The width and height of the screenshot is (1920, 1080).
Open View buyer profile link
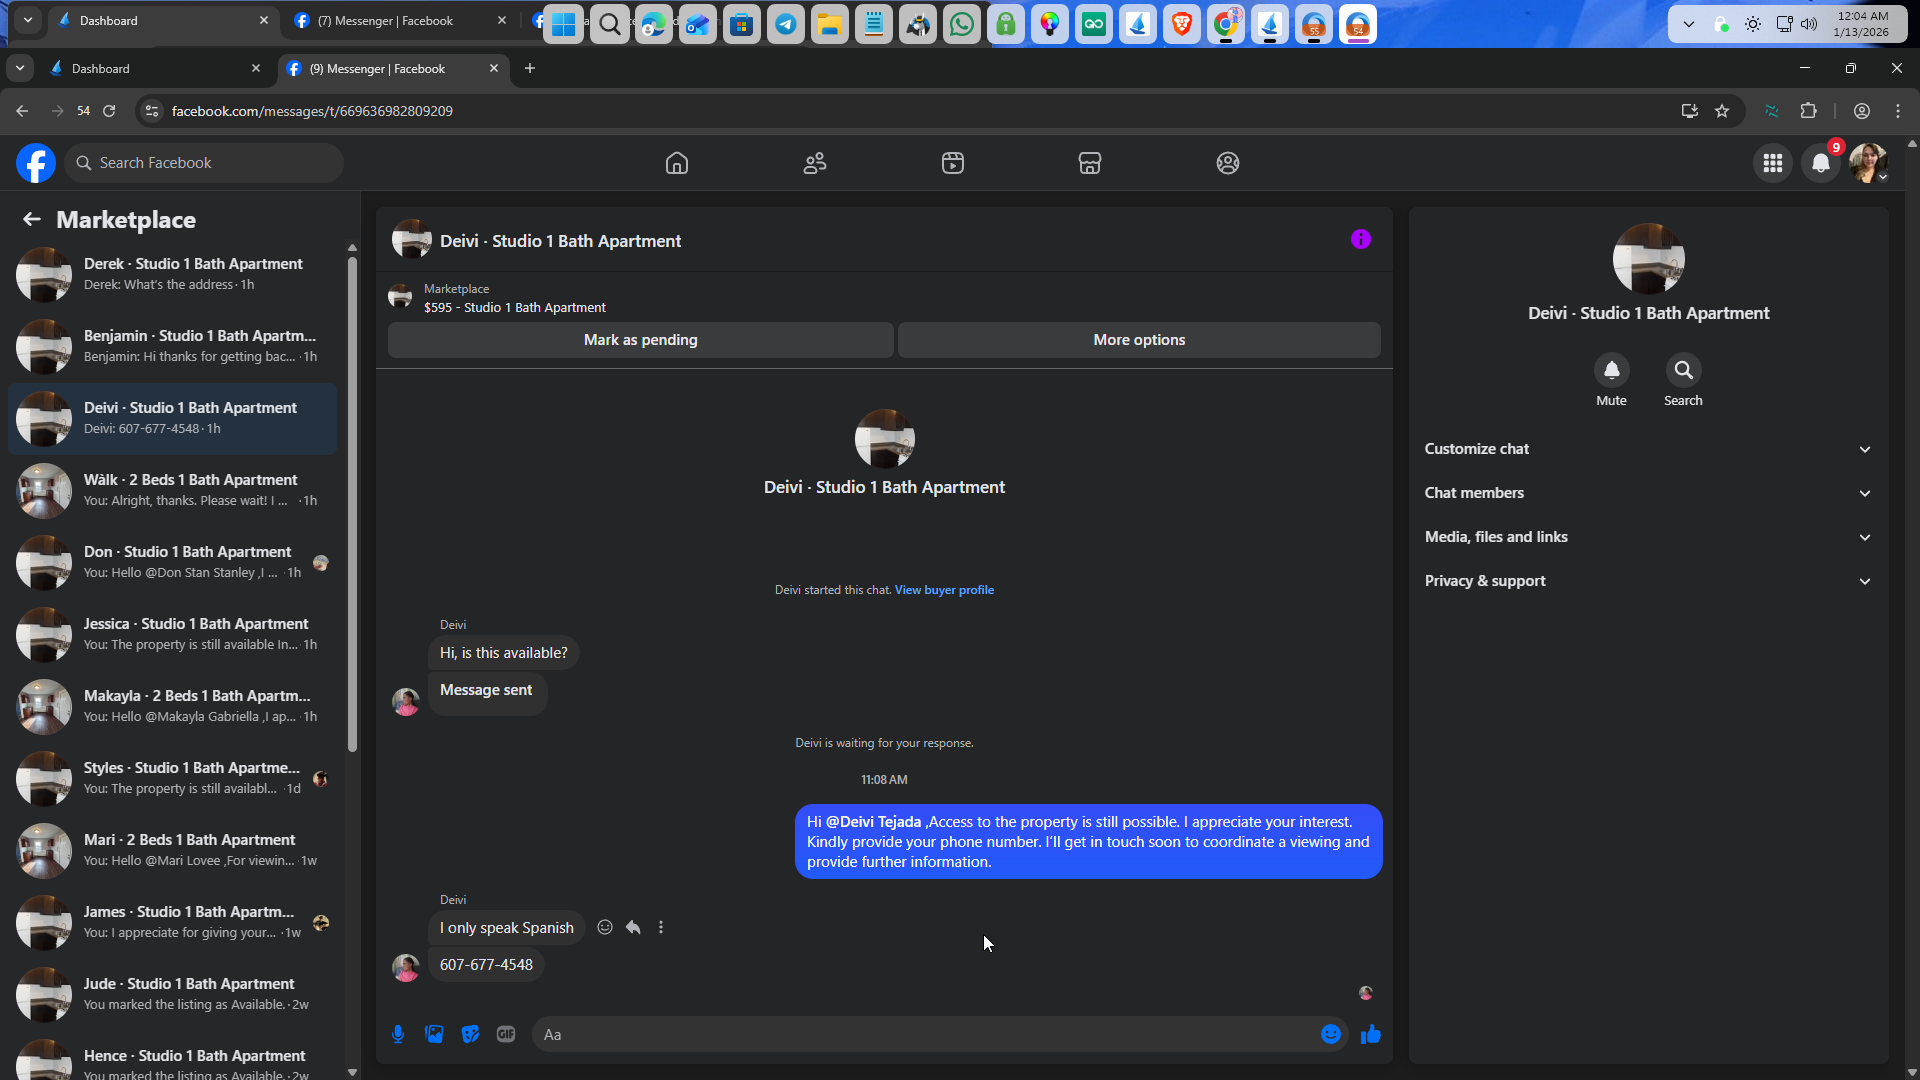pos(943,590)
